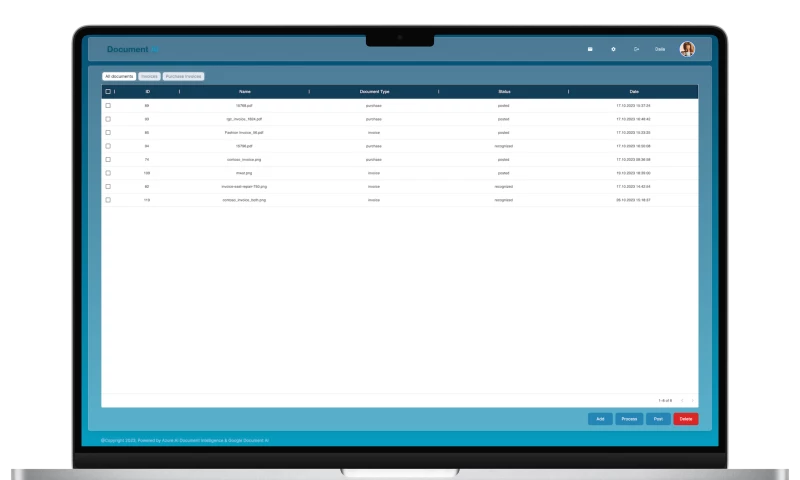Check the row with ID 109

coord(108,173)
